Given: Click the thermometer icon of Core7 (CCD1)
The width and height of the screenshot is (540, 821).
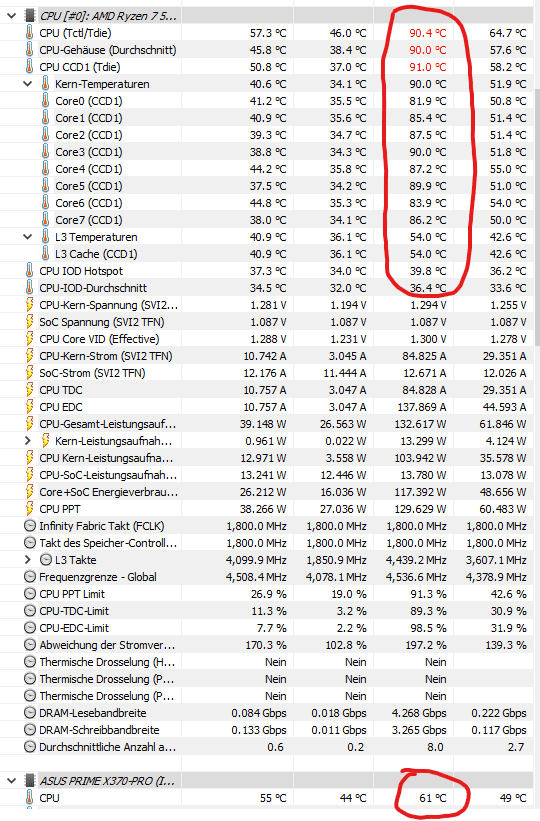Looking at the screenshot, I should coord(45,220).
